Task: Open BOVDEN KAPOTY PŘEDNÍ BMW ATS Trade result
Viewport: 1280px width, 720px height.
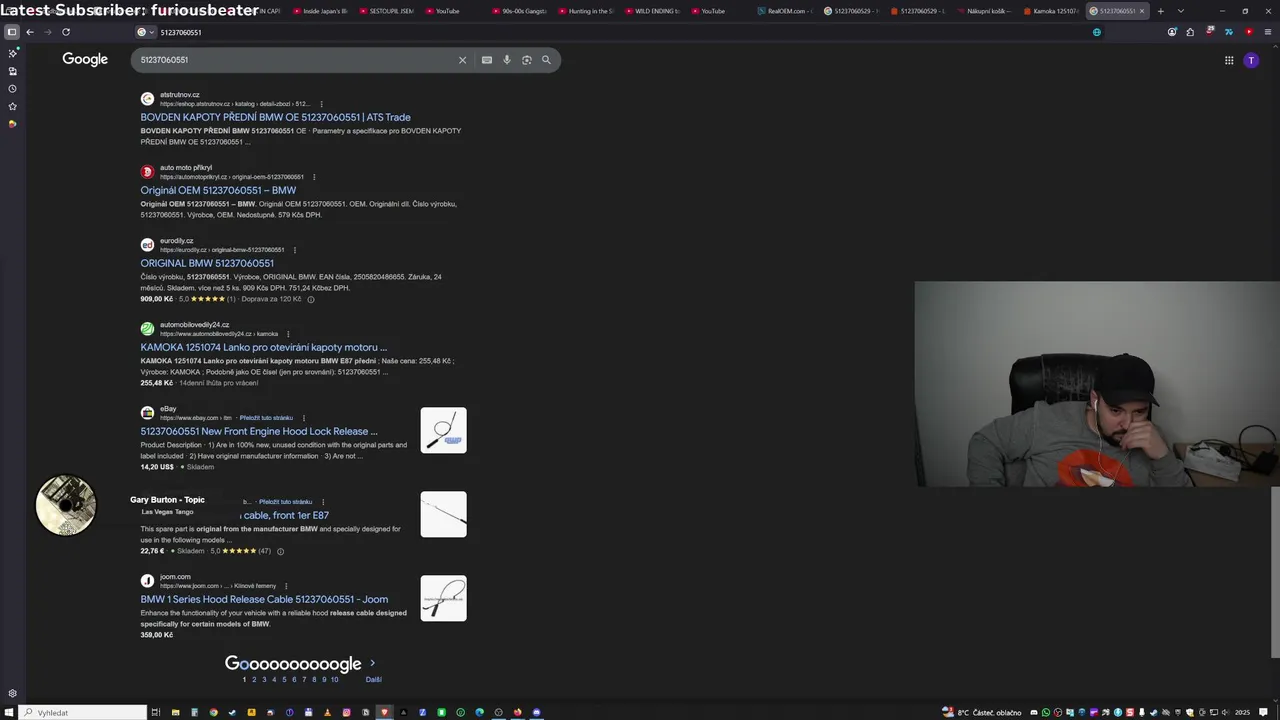Action: (275, 117)
